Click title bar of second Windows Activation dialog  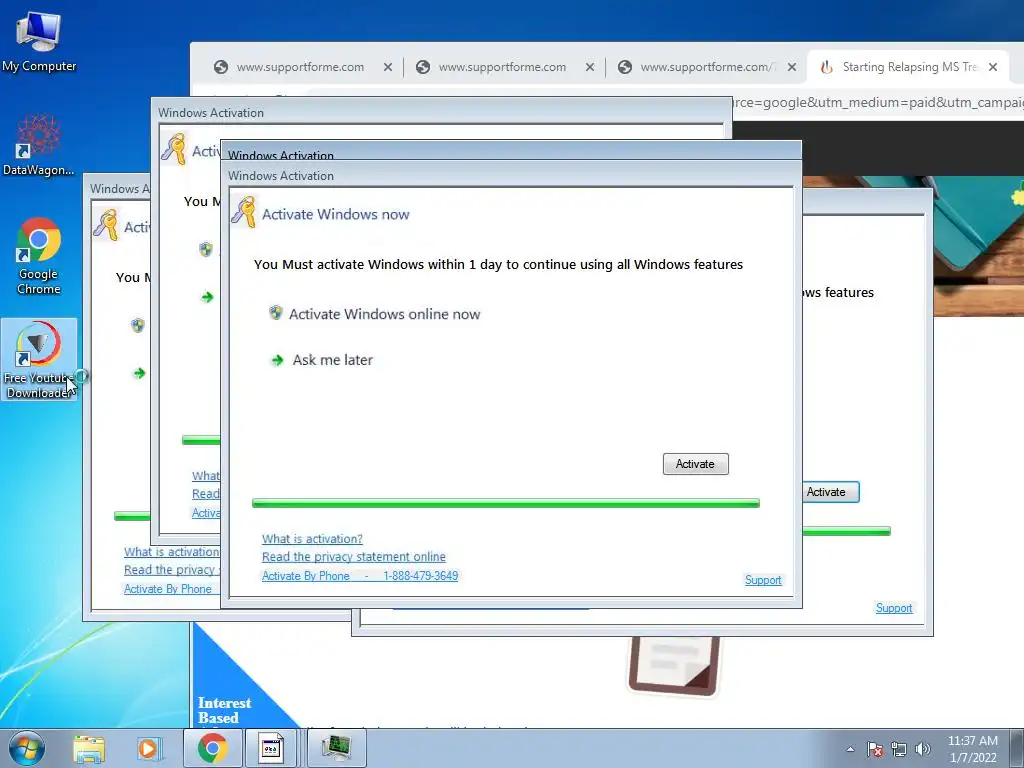441,112
